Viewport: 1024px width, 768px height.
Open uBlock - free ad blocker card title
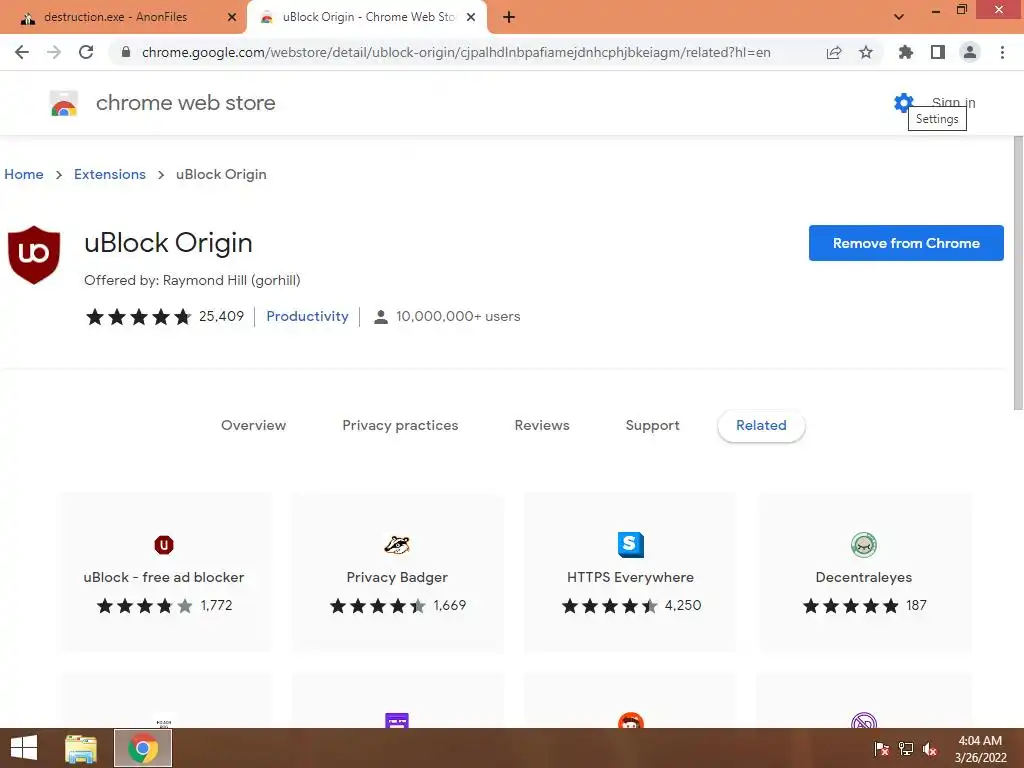tap(164, 577)
